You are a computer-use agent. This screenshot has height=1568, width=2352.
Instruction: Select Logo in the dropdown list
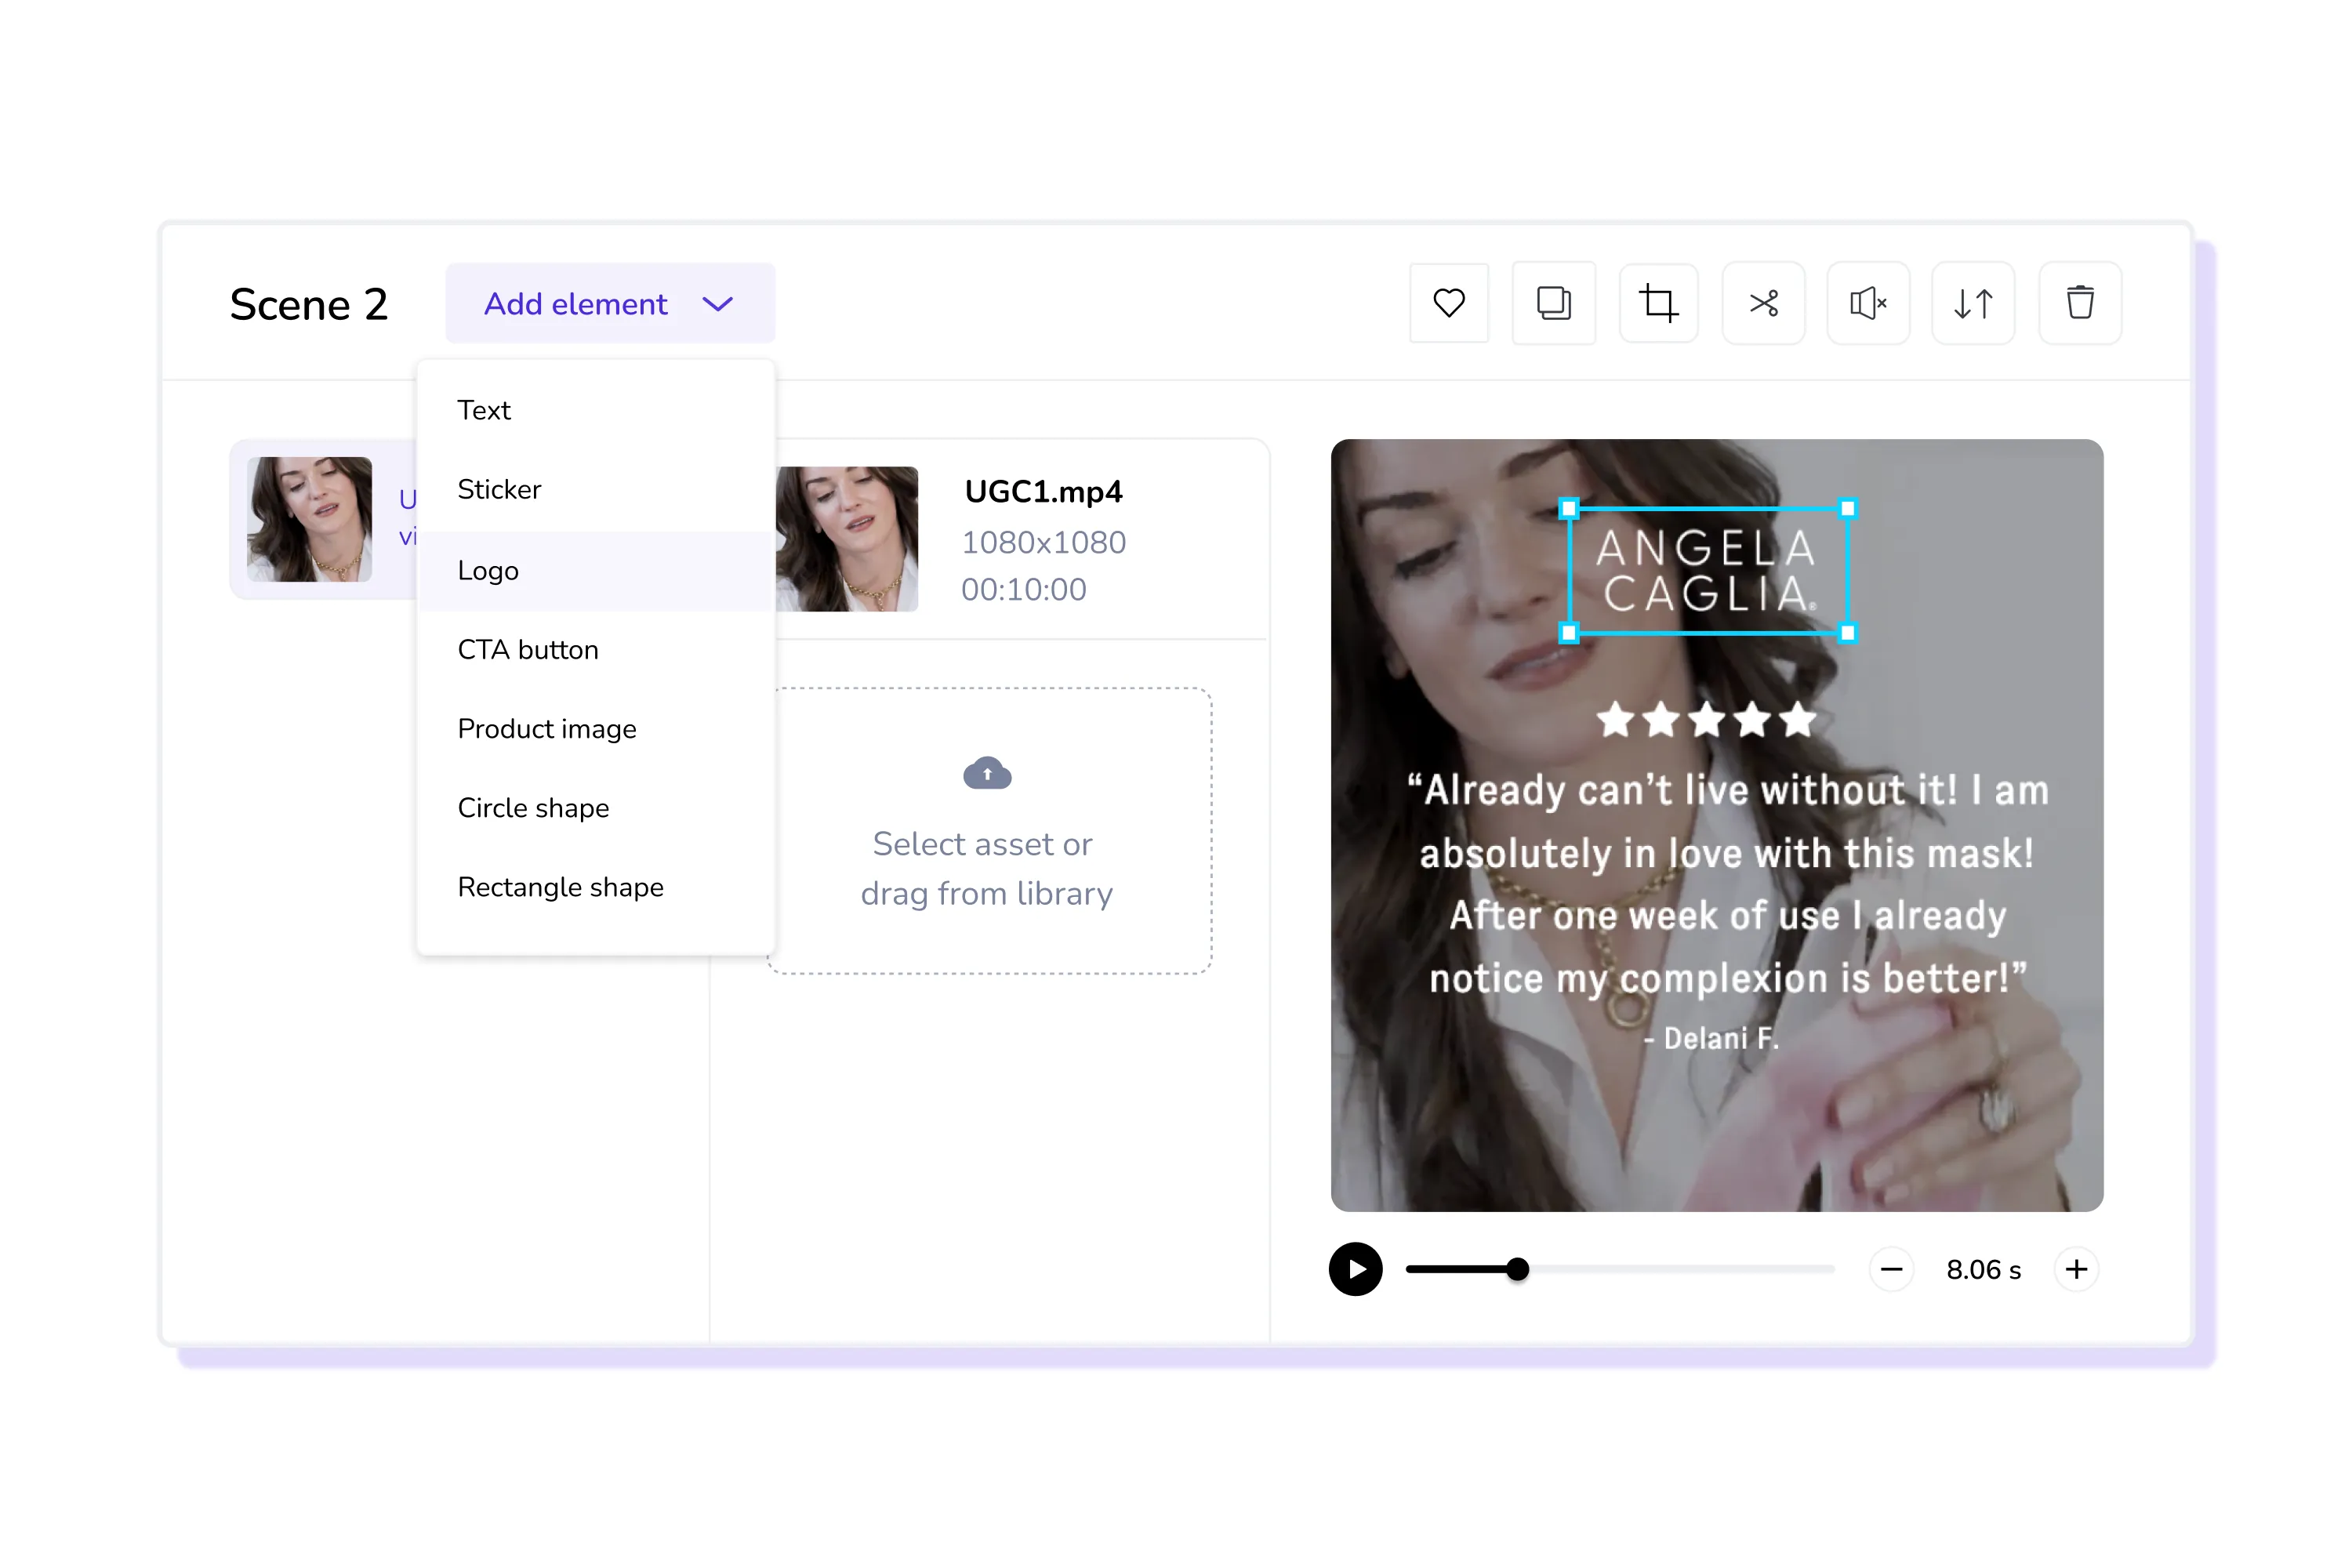[488, 571]
